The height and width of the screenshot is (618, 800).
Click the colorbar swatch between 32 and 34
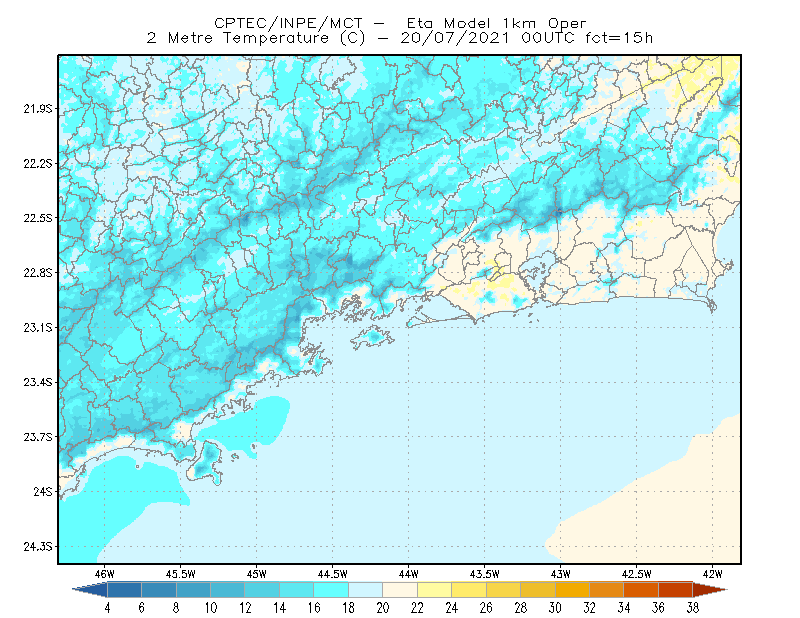(607, 589)
